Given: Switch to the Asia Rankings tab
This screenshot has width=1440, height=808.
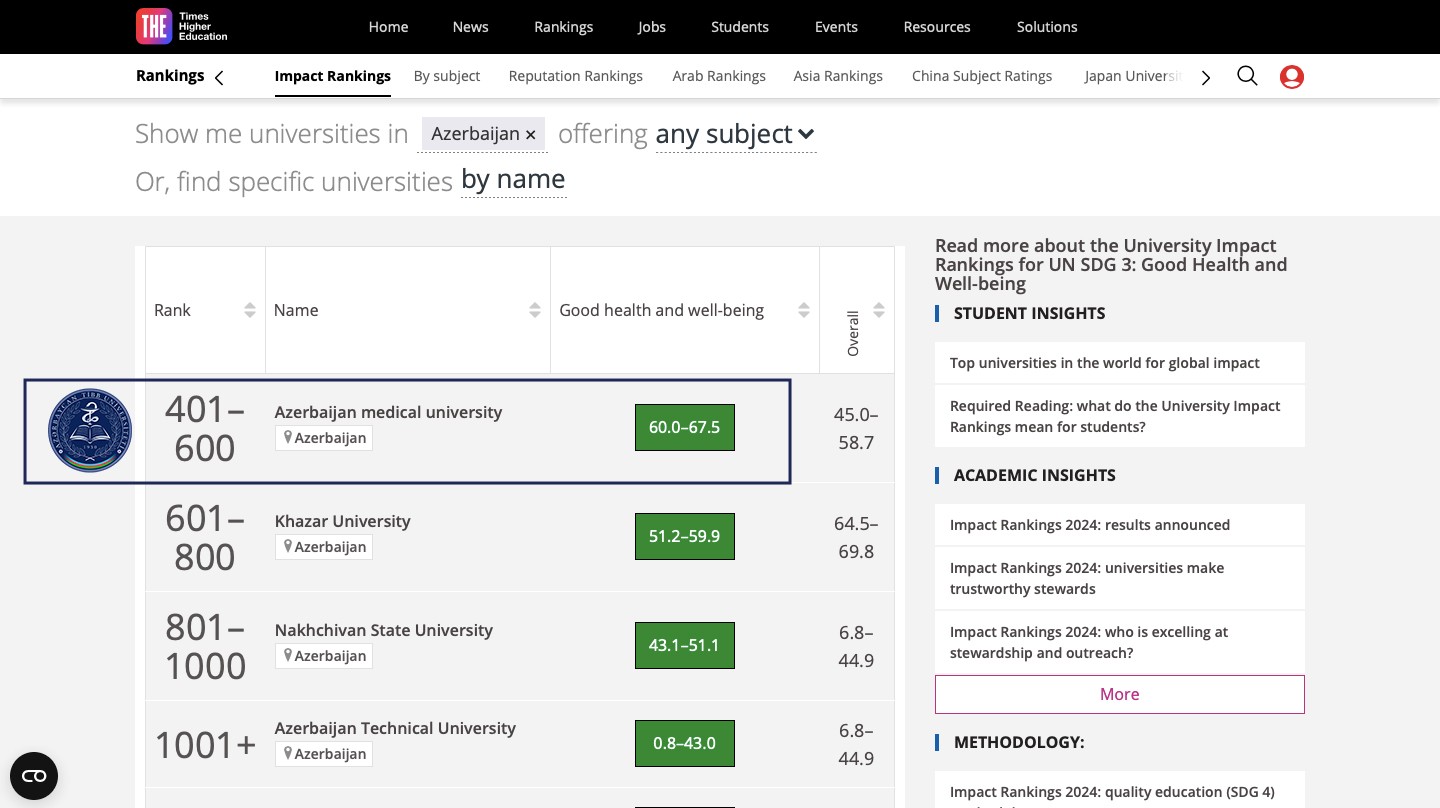Looking at the screenshot, I should pyautogui.click(x=838, y=76).
